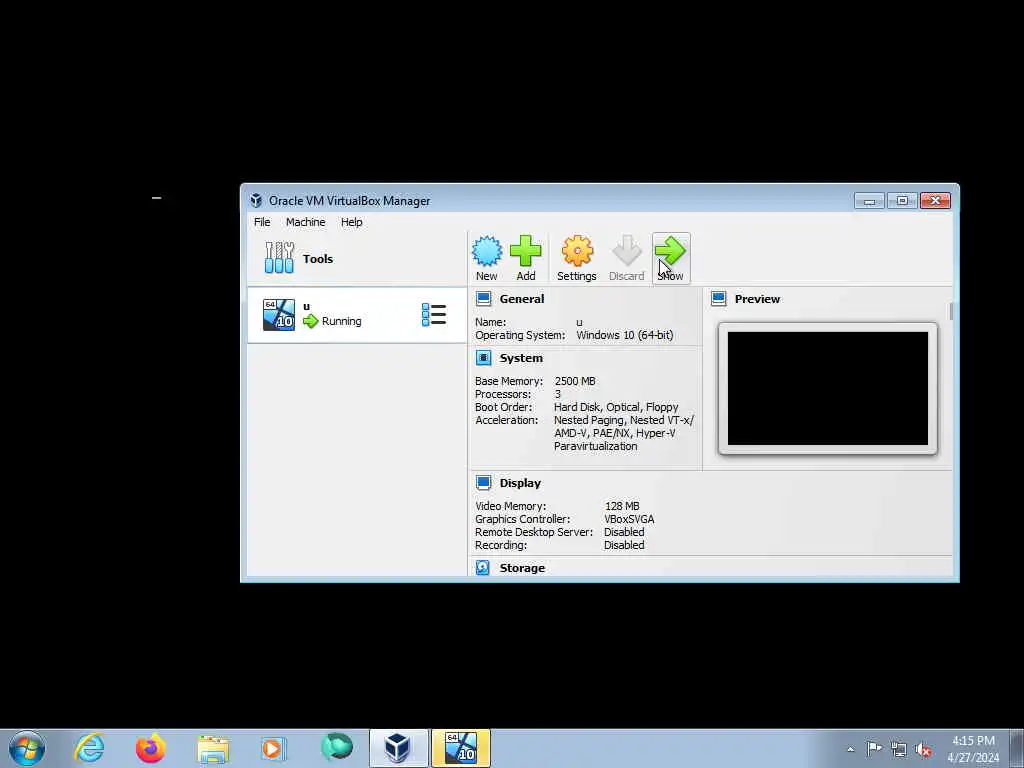Click the Storage section header
Viewport: 1024px width, 768px height.
click(522, 568)
